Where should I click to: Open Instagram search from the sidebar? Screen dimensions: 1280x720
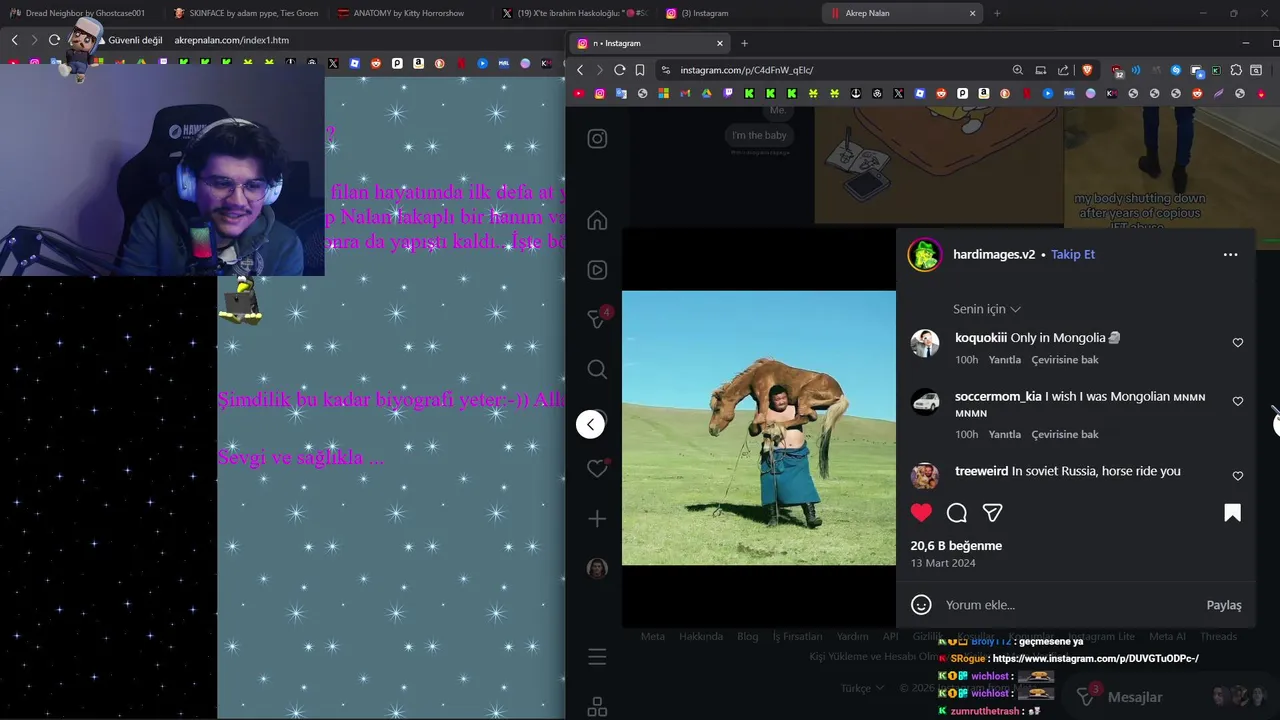pyautogui.click(x=597, y=369)
